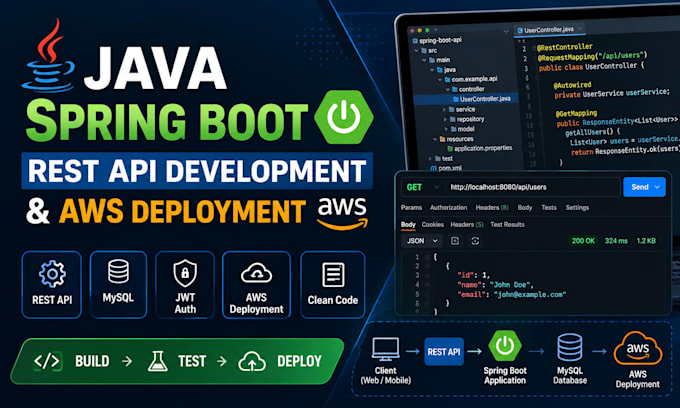The height and width of the screenshot is (408, 680).
Task: Collapse the main folder chevron
Action: point(425,60)
